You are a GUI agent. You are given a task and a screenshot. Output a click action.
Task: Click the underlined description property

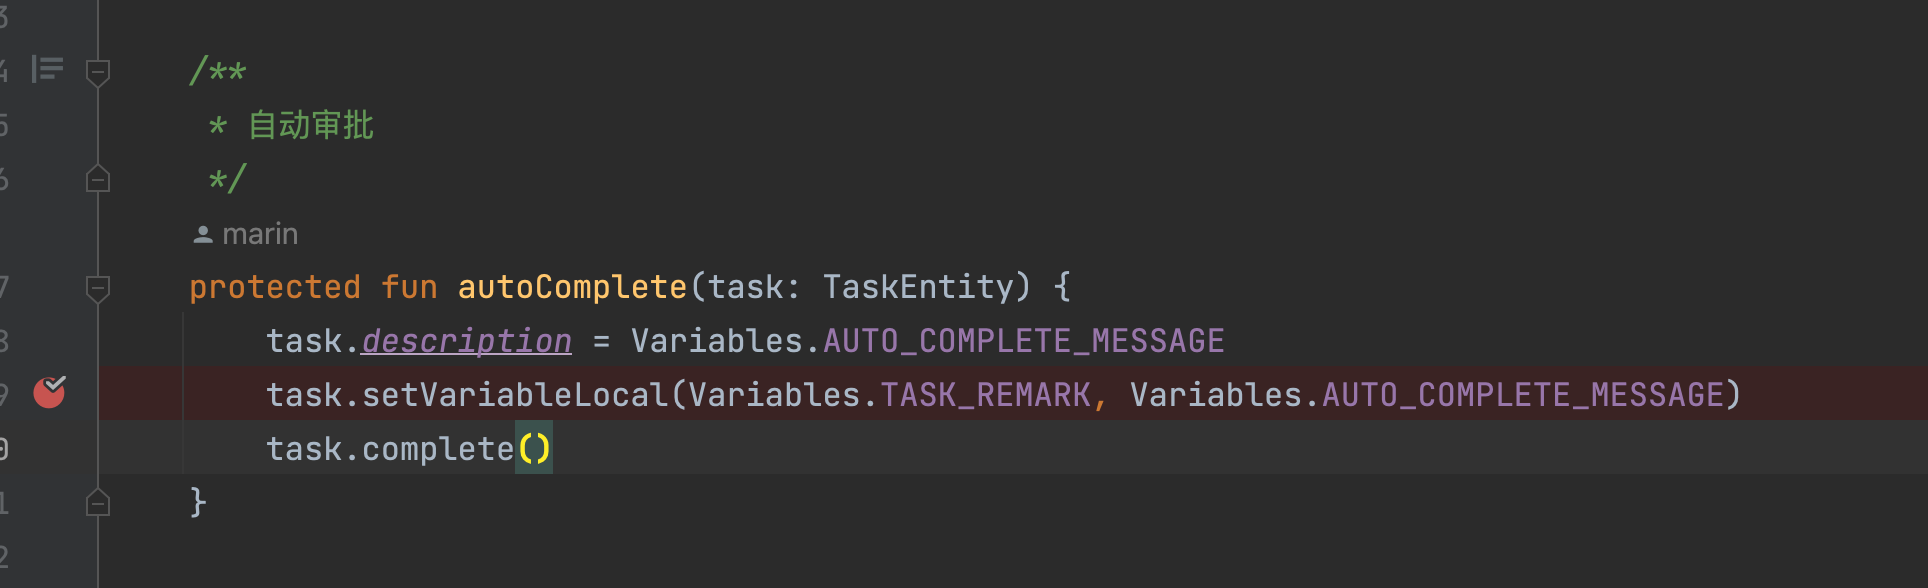[x=466, y=341]
